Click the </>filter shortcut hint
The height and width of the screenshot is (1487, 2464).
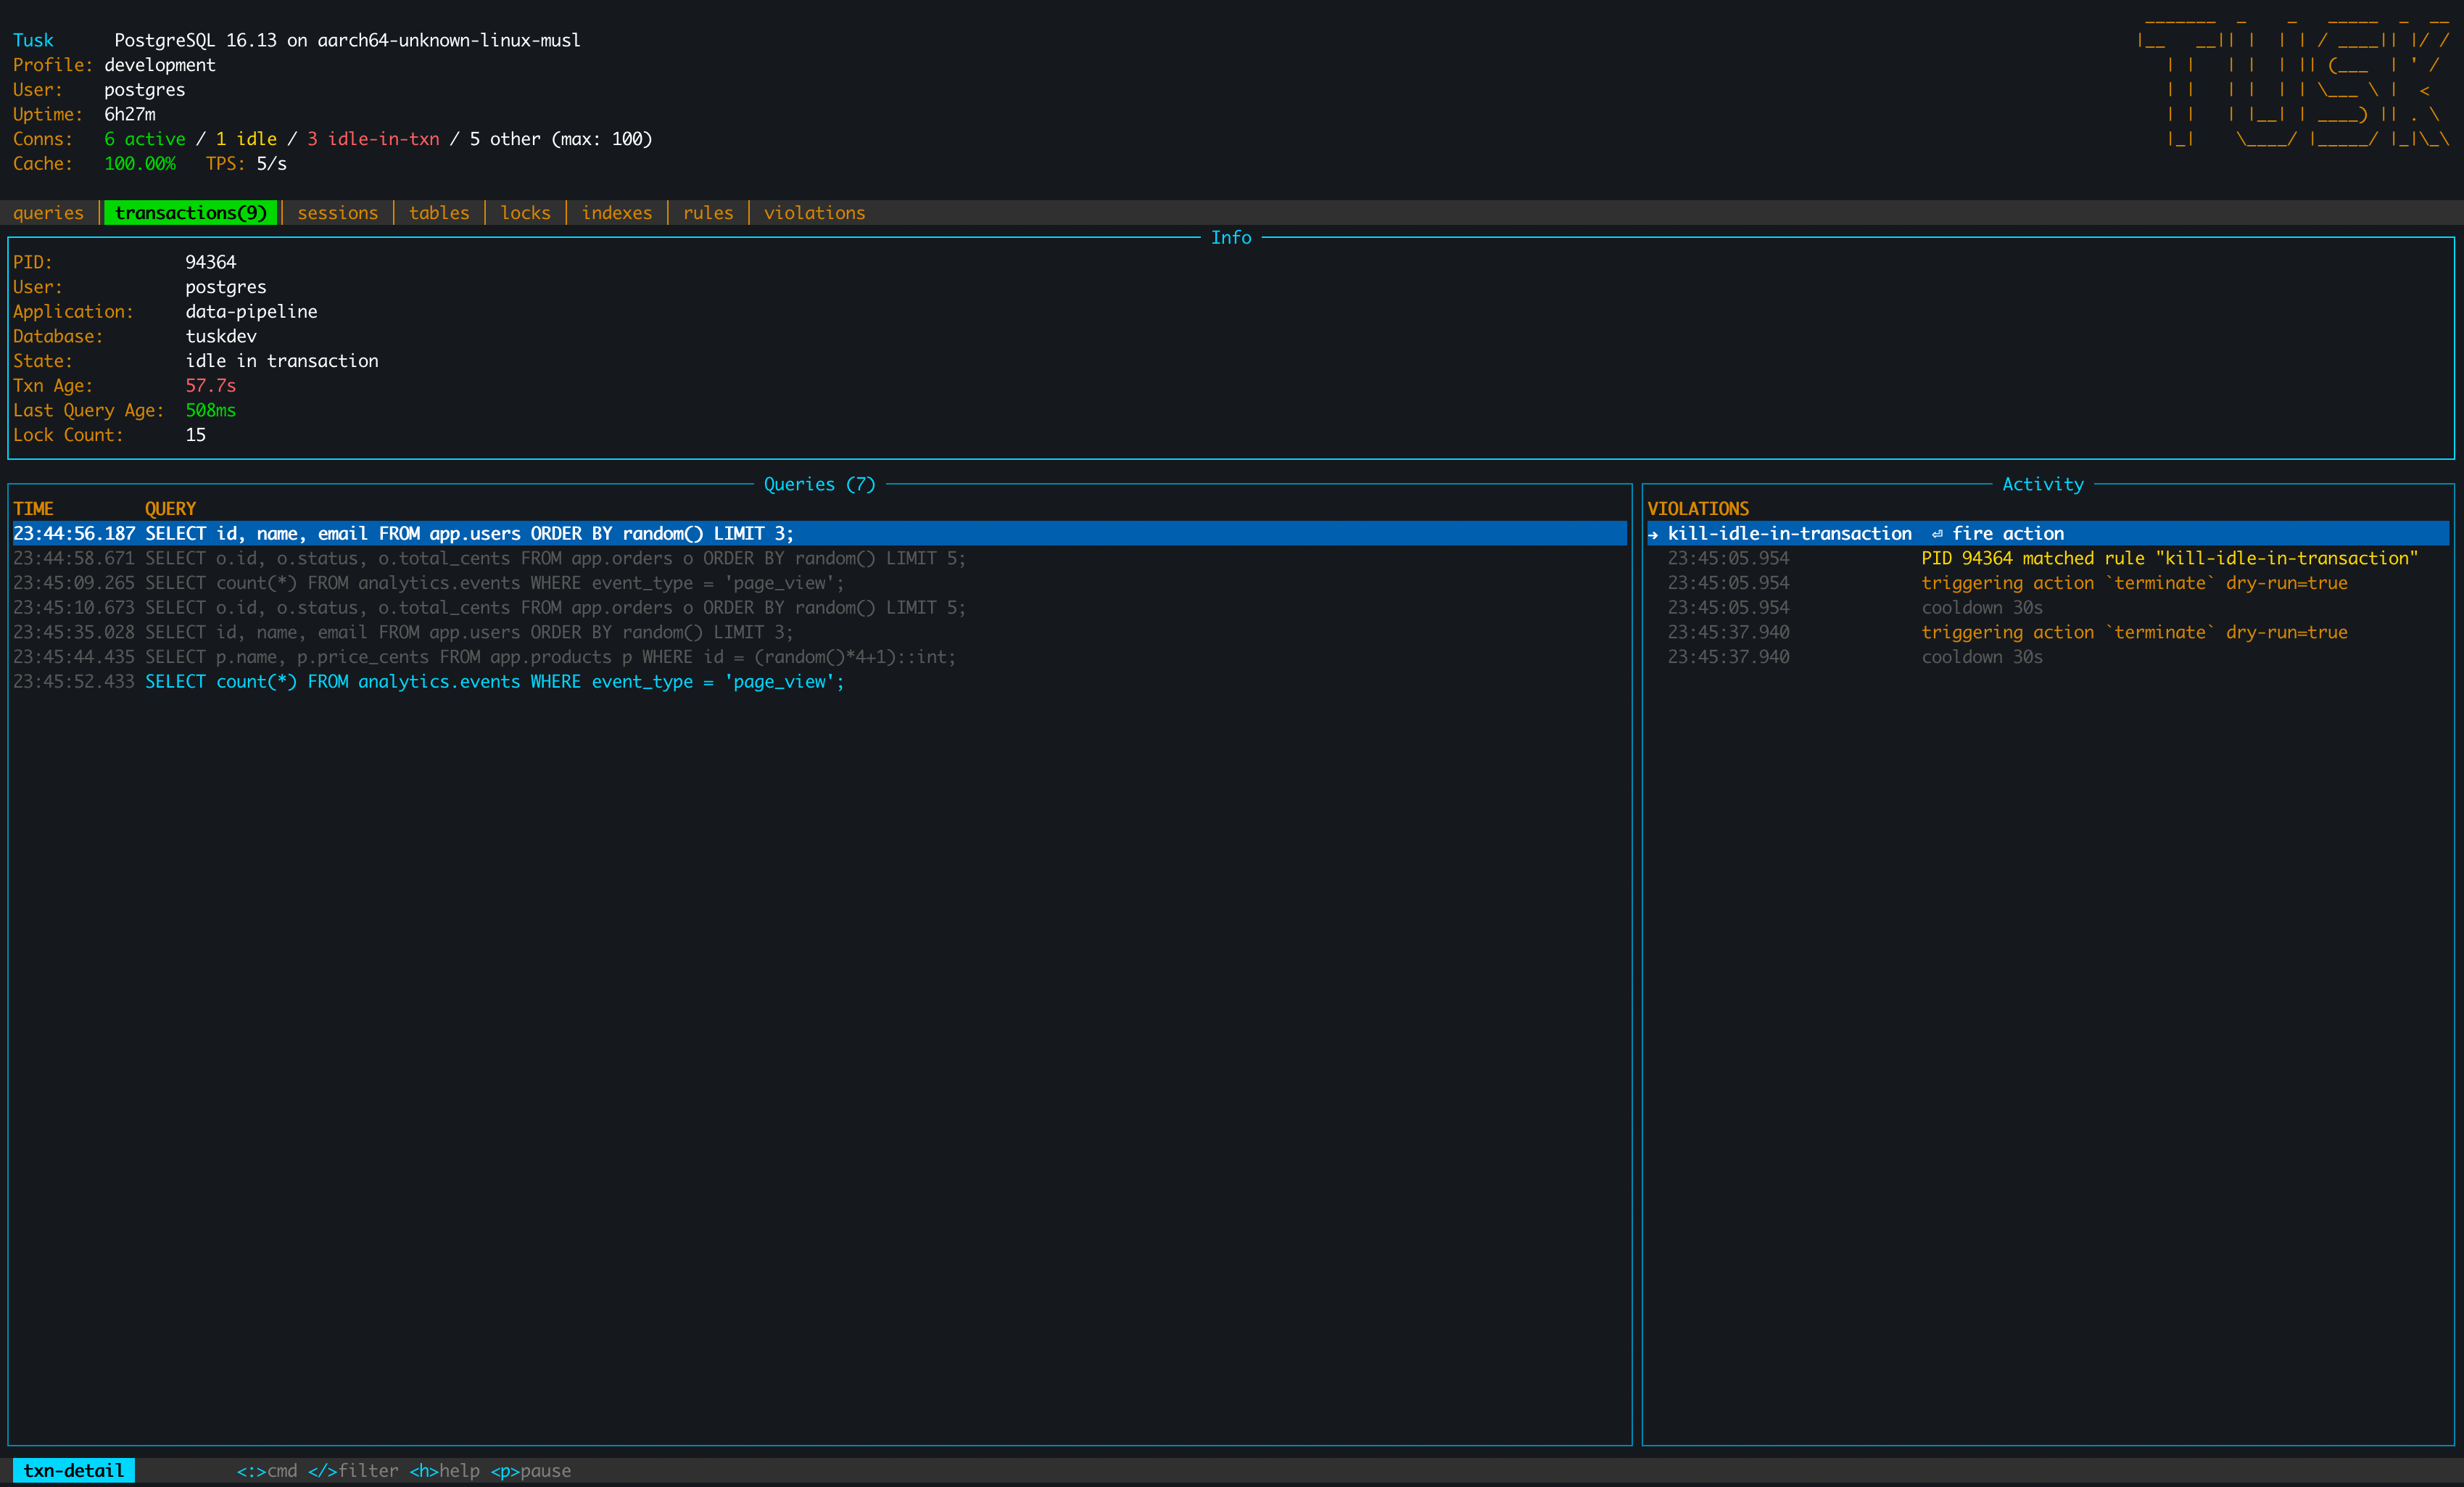(x=353, y=1471)
